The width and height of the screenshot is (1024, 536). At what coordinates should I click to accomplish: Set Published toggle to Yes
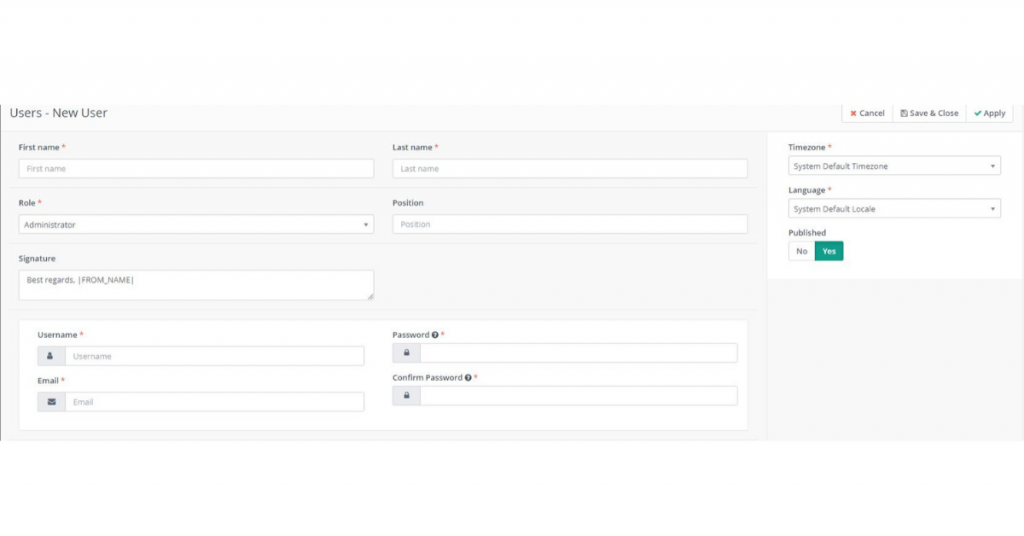(x=829, y=251)
